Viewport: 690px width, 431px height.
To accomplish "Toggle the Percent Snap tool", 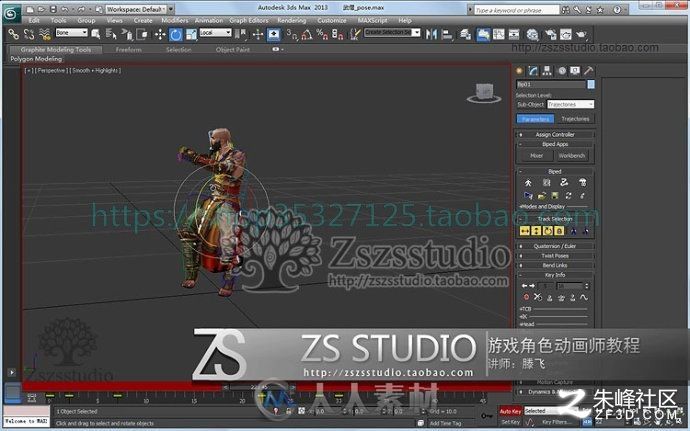I will click(322, 34).
